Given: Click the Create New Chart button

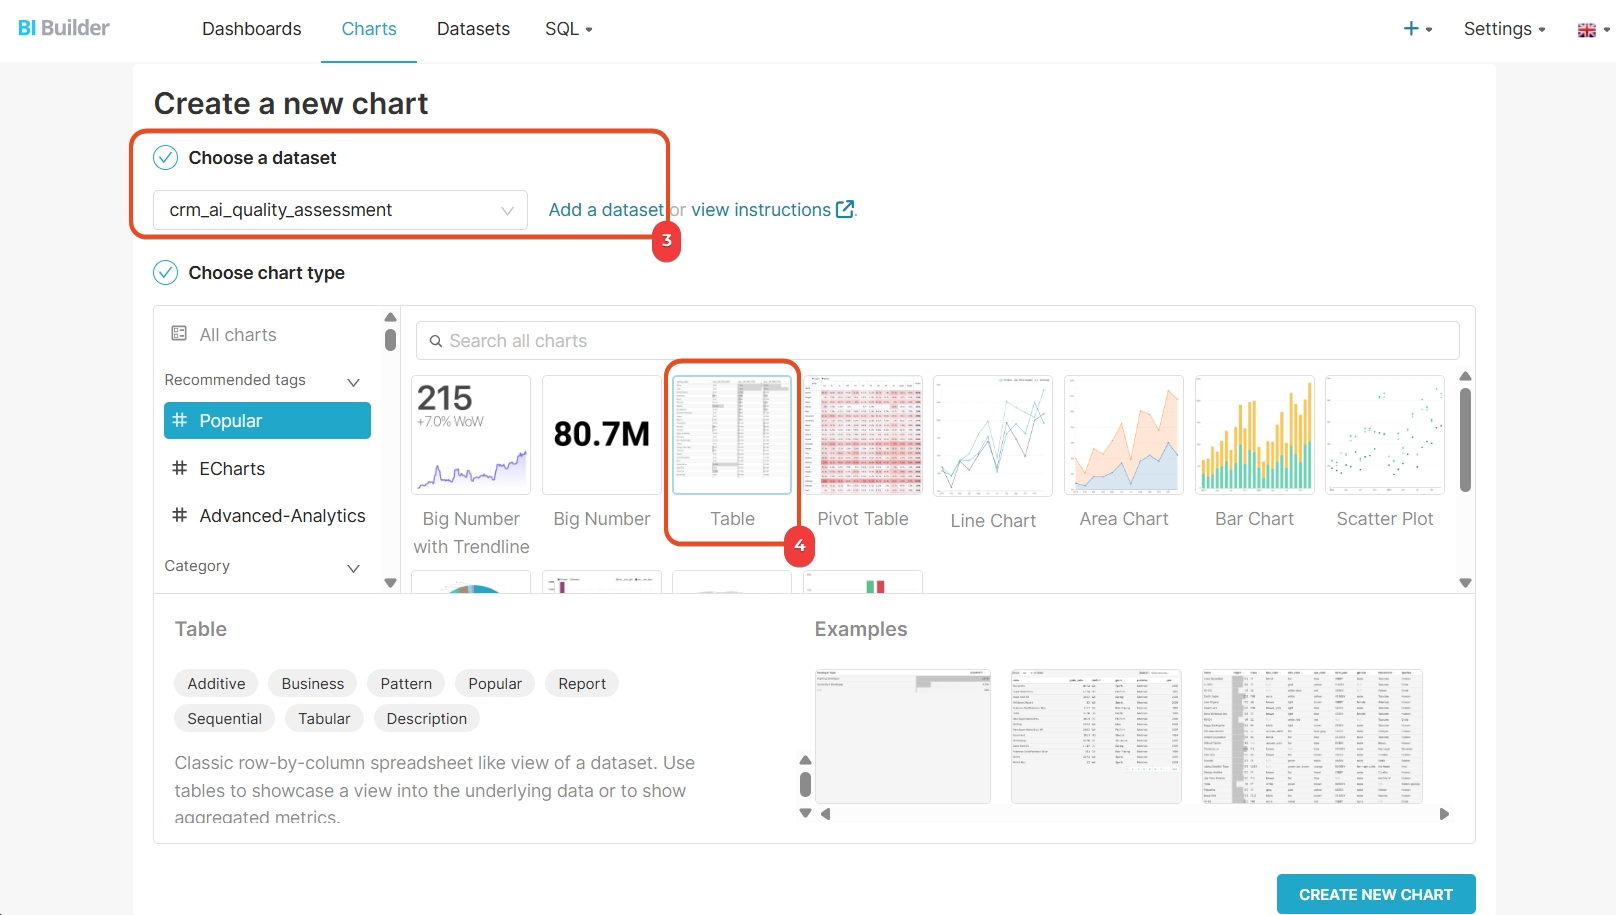Looking at the screenshot, I should (x=1375, y=894).
